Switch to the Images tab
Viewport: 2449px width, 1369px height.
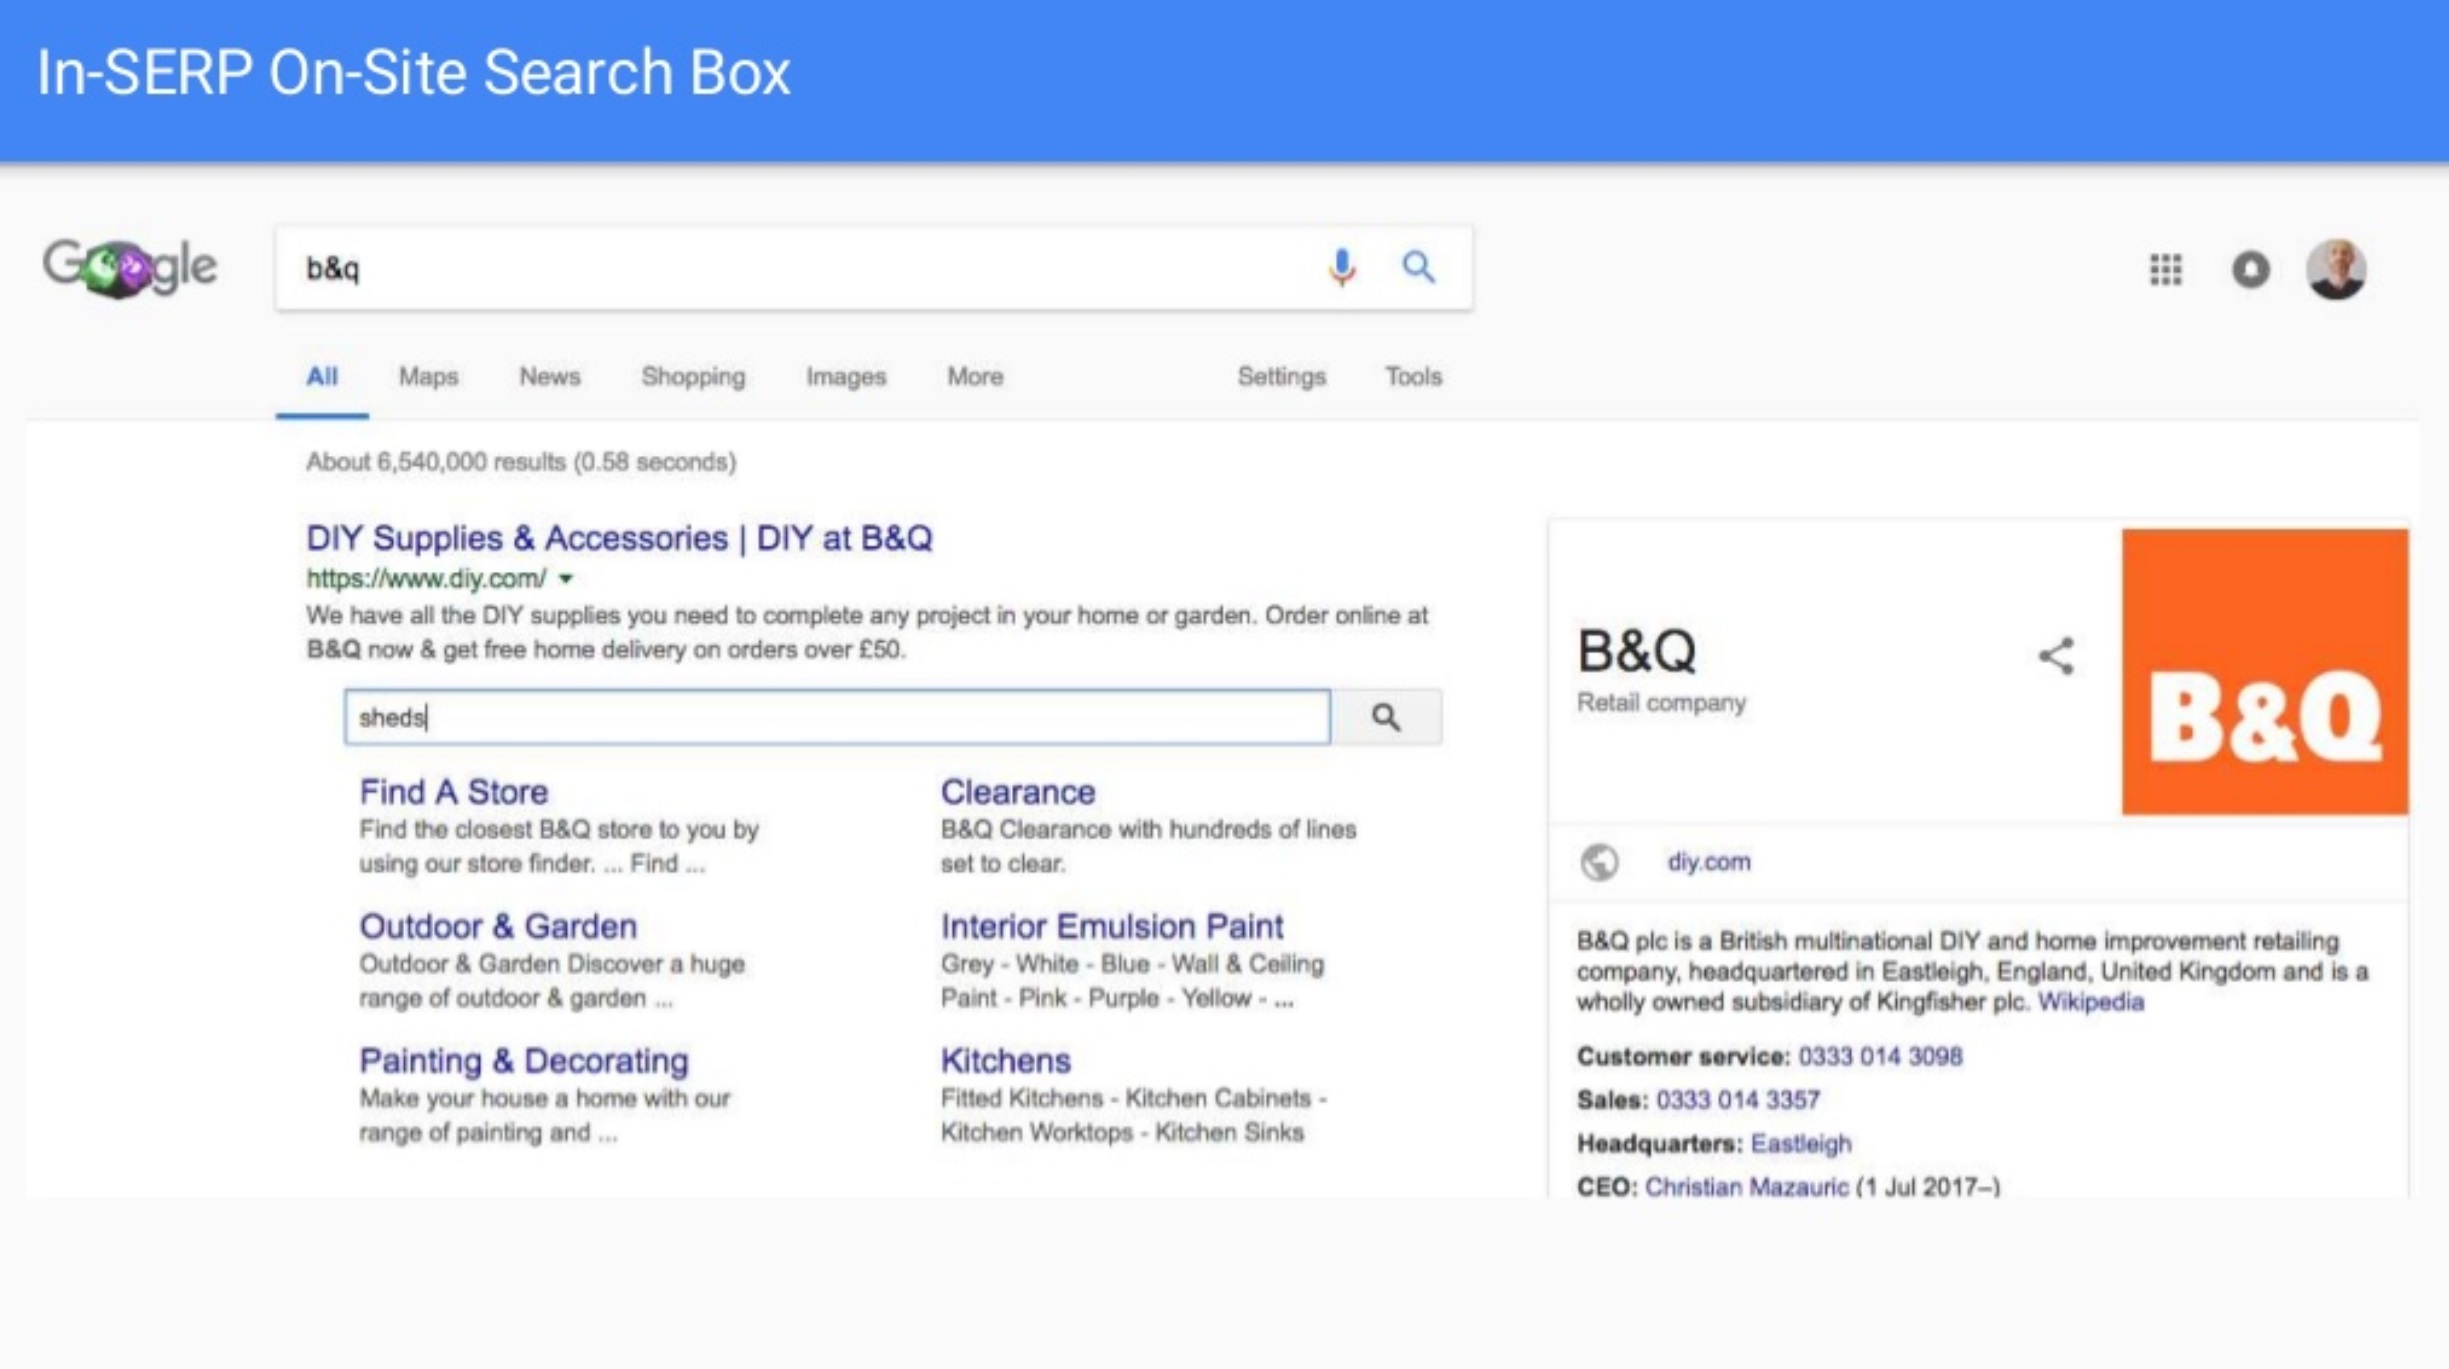[845, 377]
